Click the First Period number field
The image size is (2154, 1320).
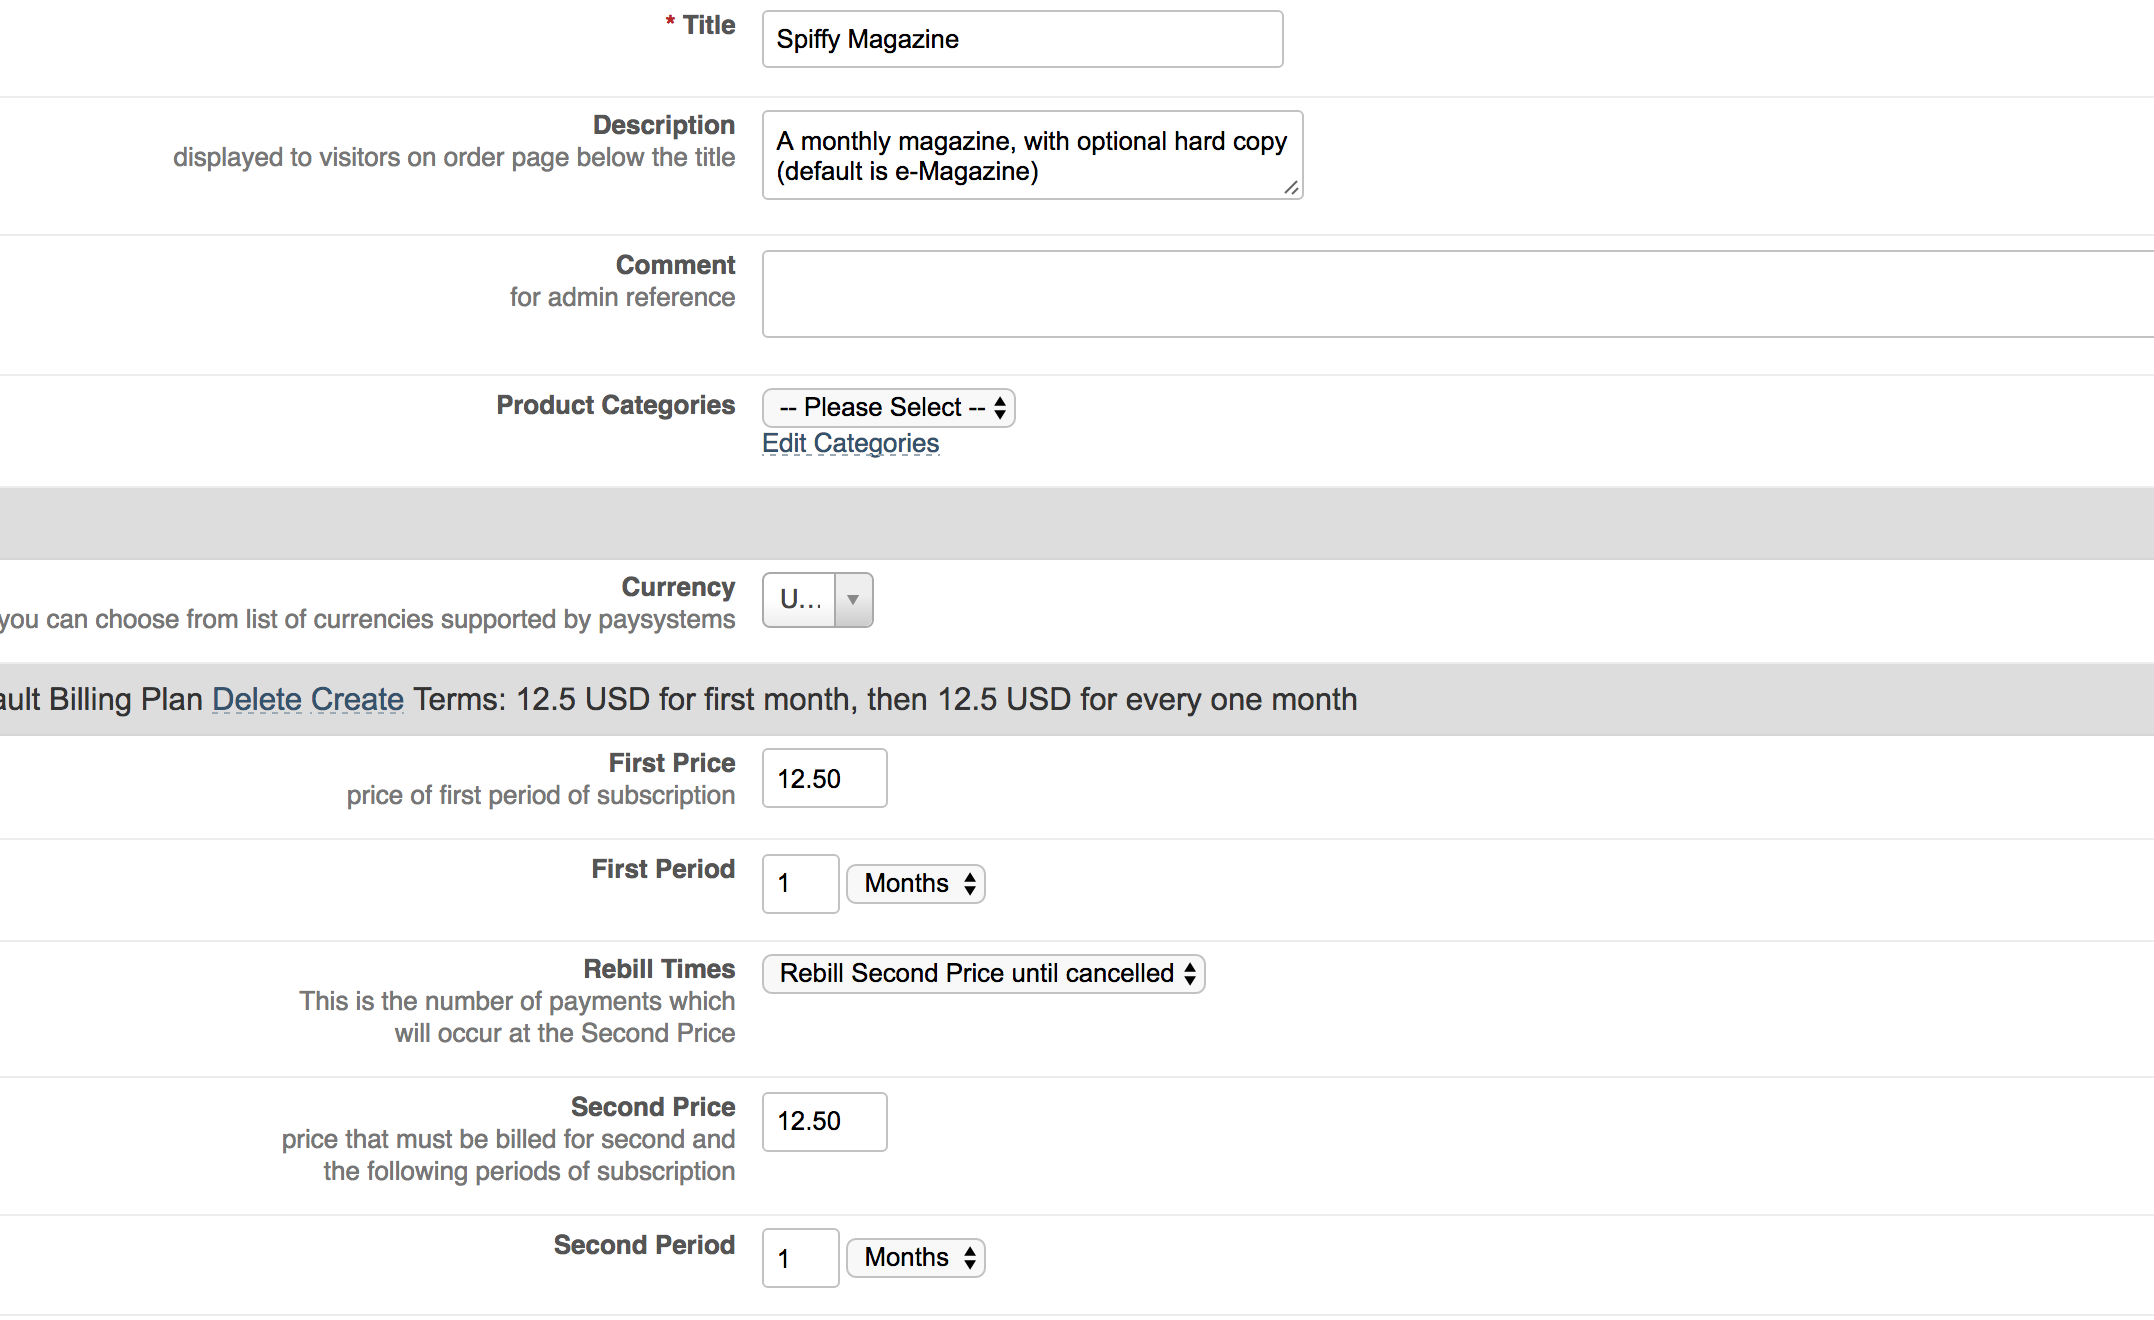(x=800, y=884)
